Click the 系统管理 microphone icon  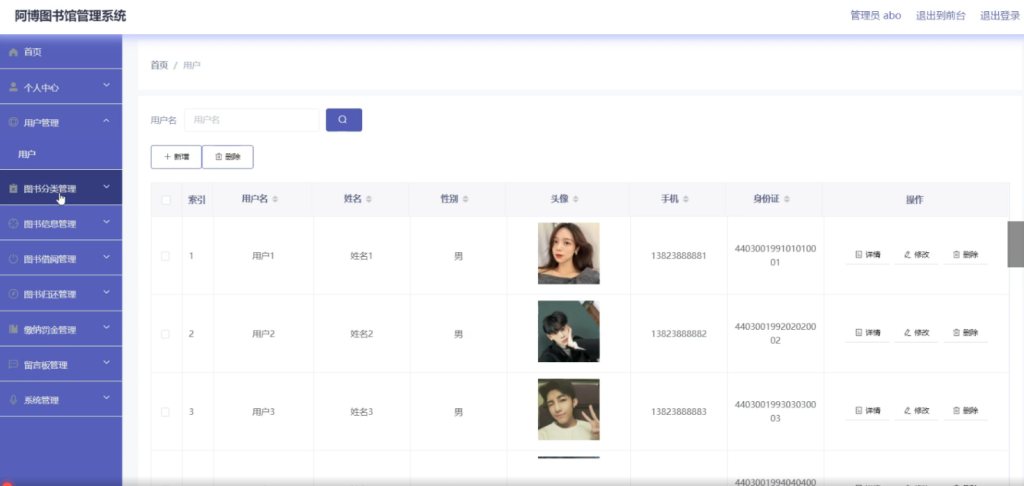[13, 400]
